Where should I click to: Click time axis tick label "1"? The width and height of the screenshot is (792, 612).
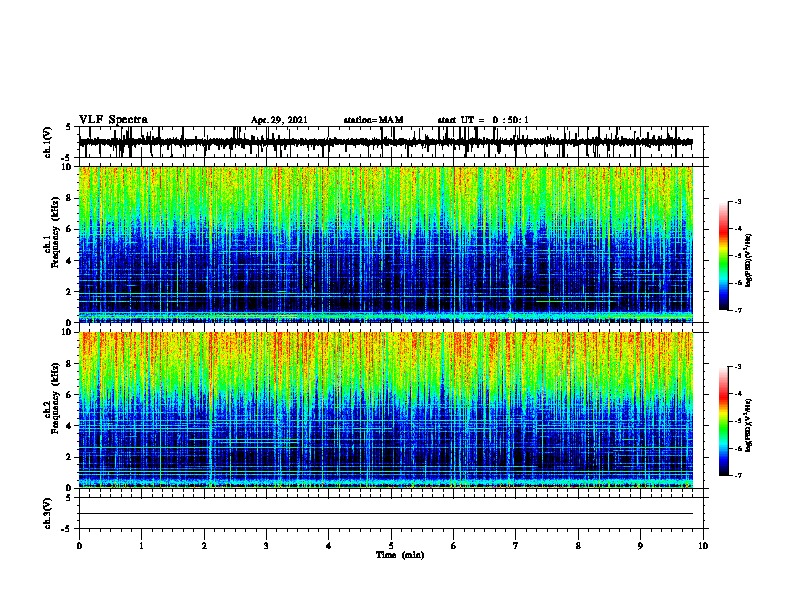(141, 546)
